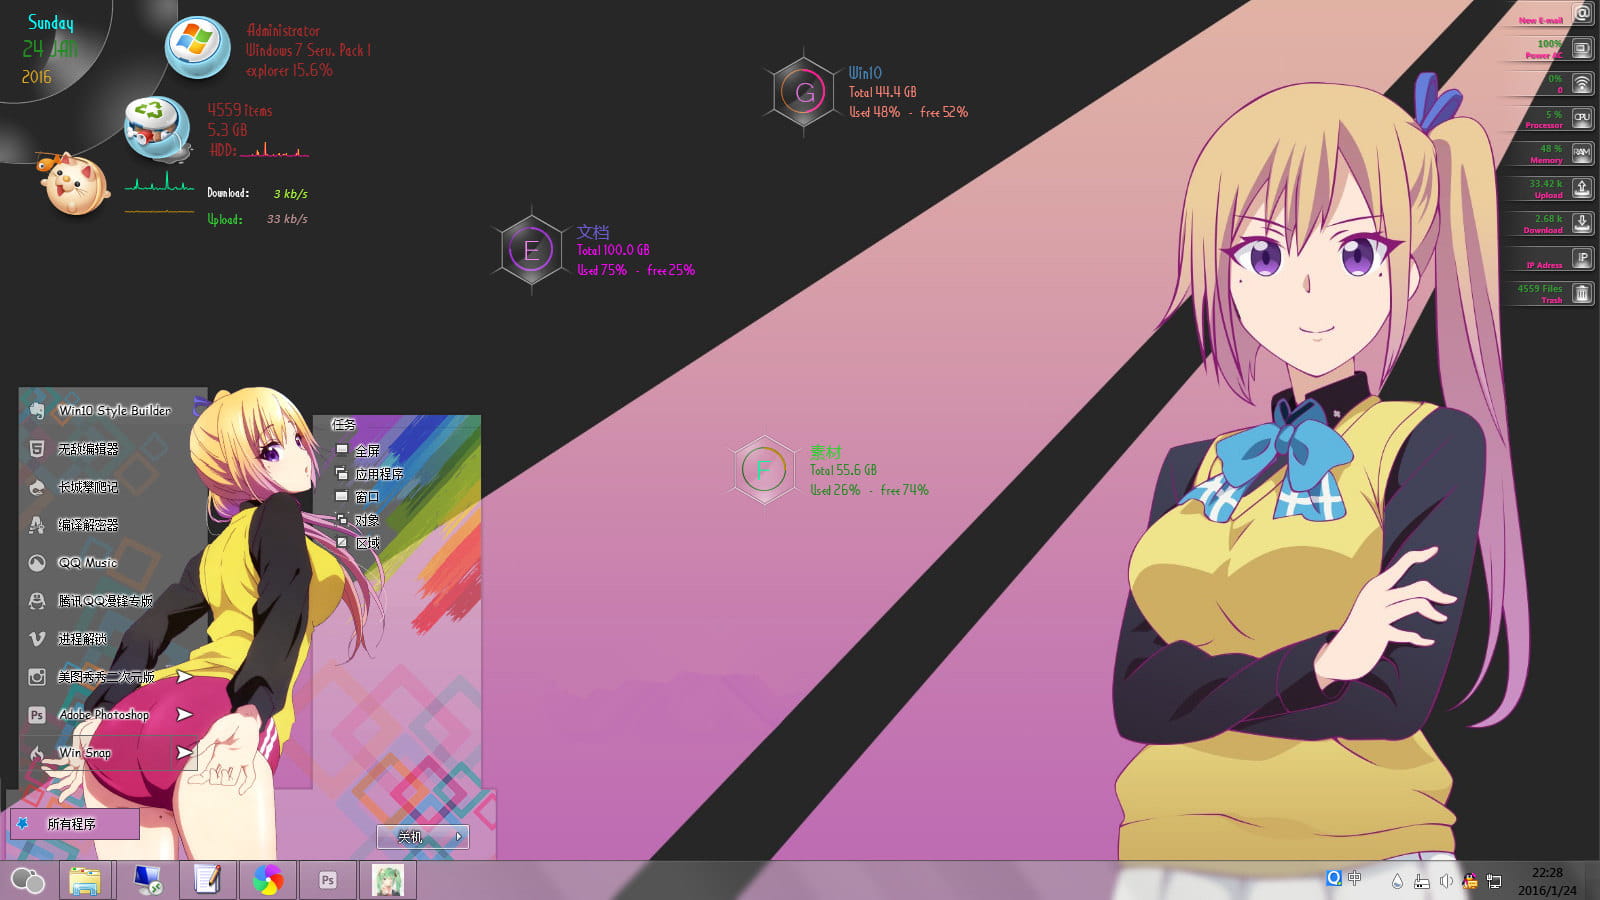The width and height of the screenshot is (1600, 900).
Task: Open the G drive Win10 hexagon icon
Action: [804, 93]
